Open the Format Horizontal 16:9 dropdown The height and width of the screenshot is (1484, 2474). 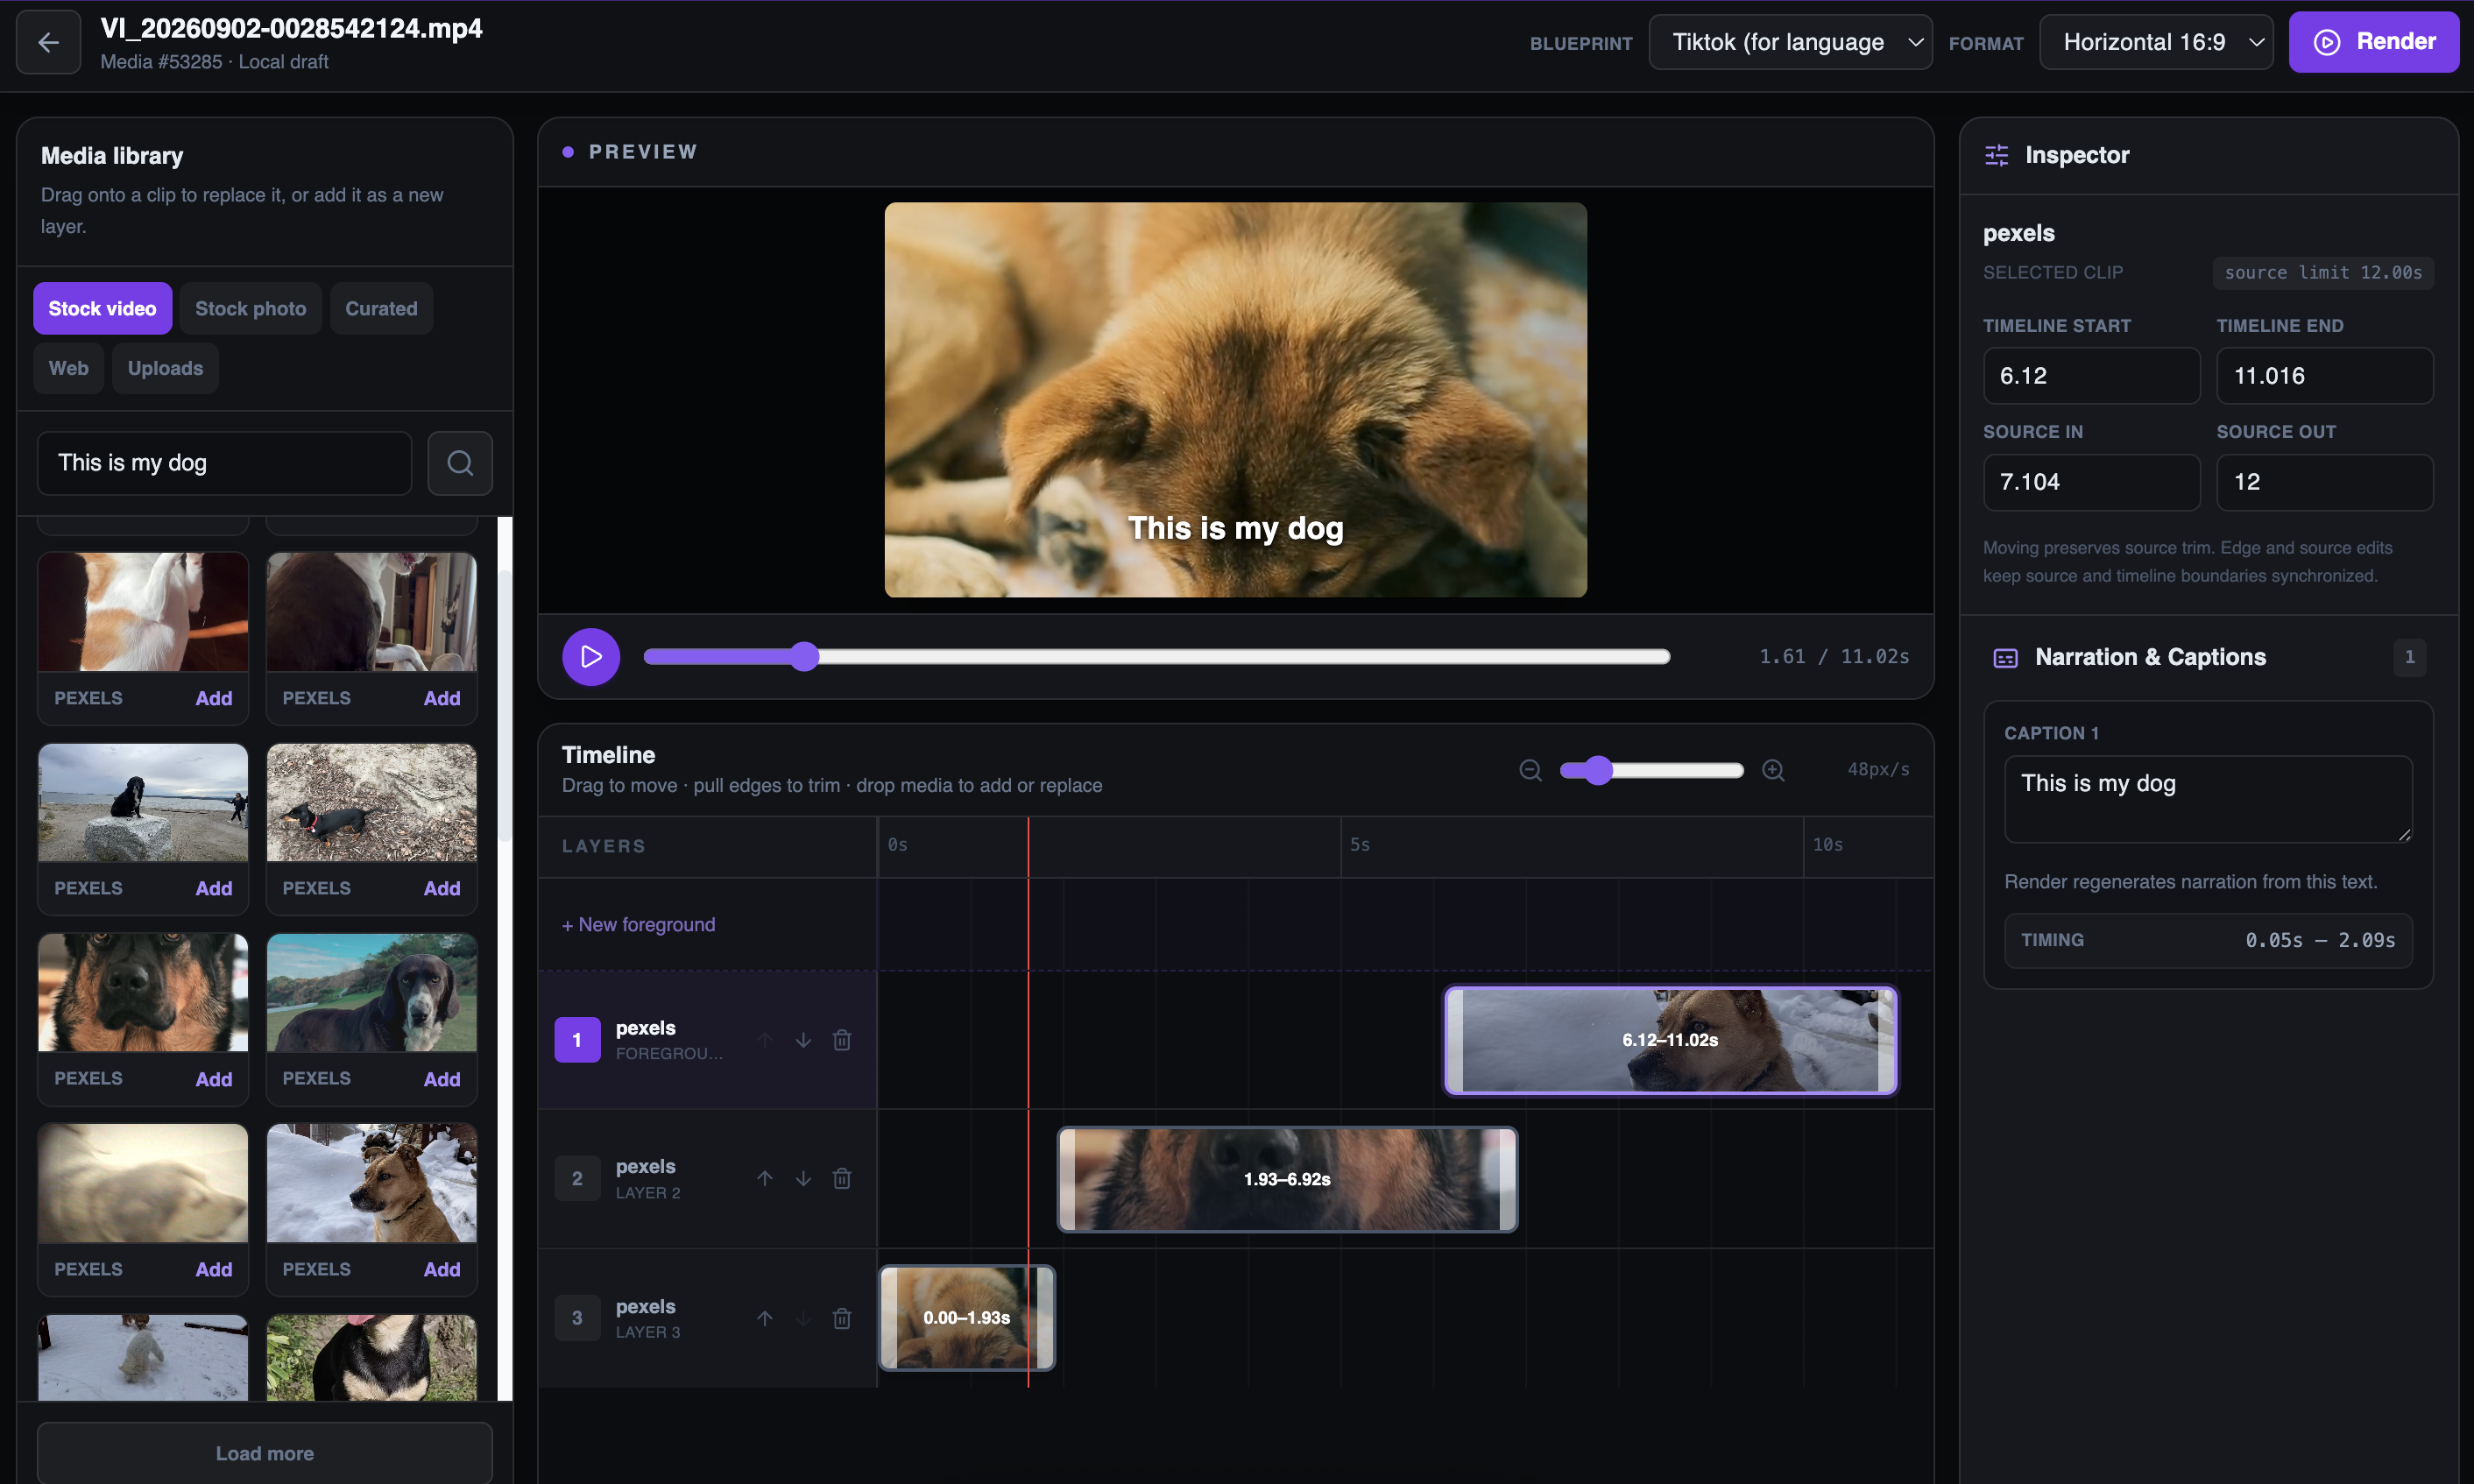coord(2156,42)
